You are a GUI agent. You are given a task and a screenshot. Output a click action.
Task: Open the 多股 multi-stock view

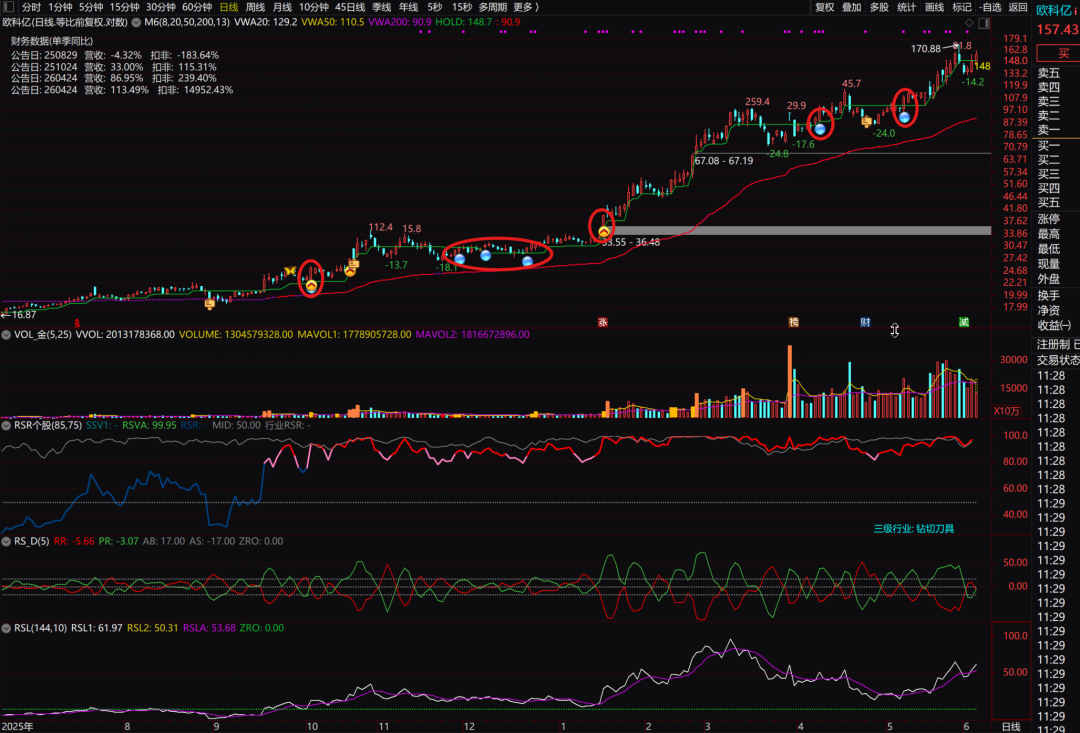pos(880,7)
